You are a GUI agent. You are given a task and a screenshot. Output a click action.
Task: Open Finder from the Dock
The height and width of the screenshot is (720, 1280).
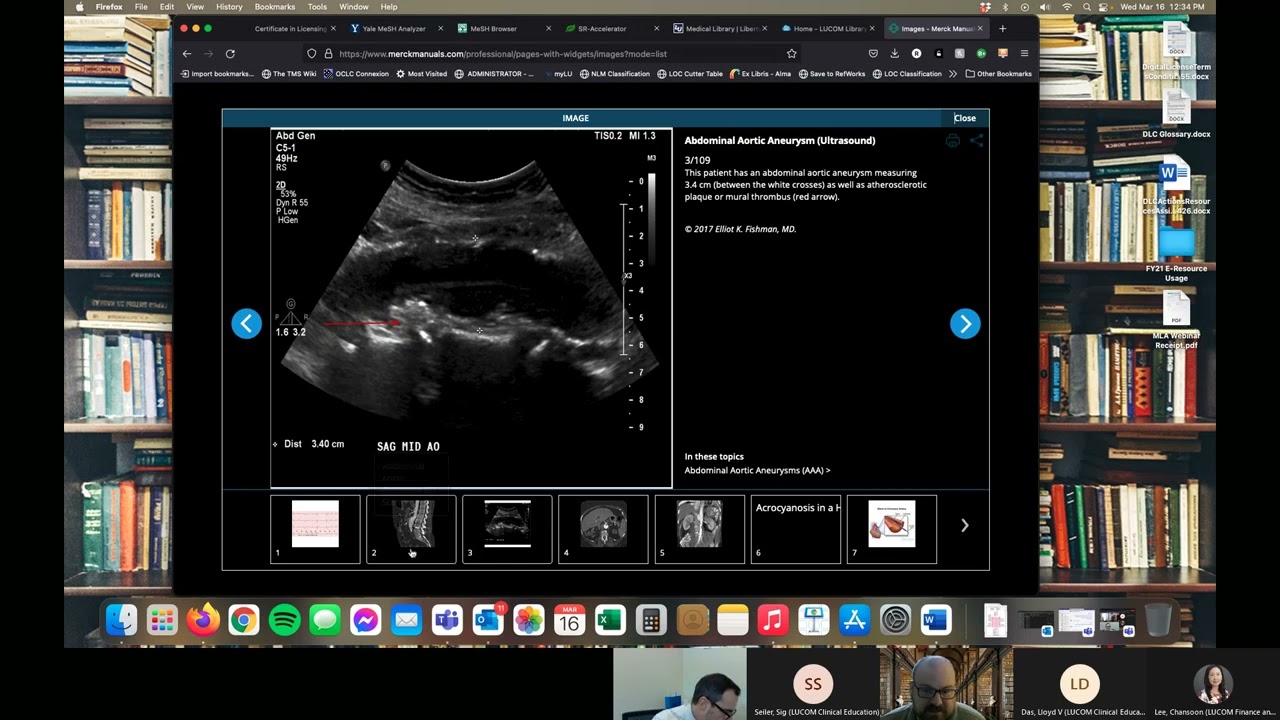121,621
